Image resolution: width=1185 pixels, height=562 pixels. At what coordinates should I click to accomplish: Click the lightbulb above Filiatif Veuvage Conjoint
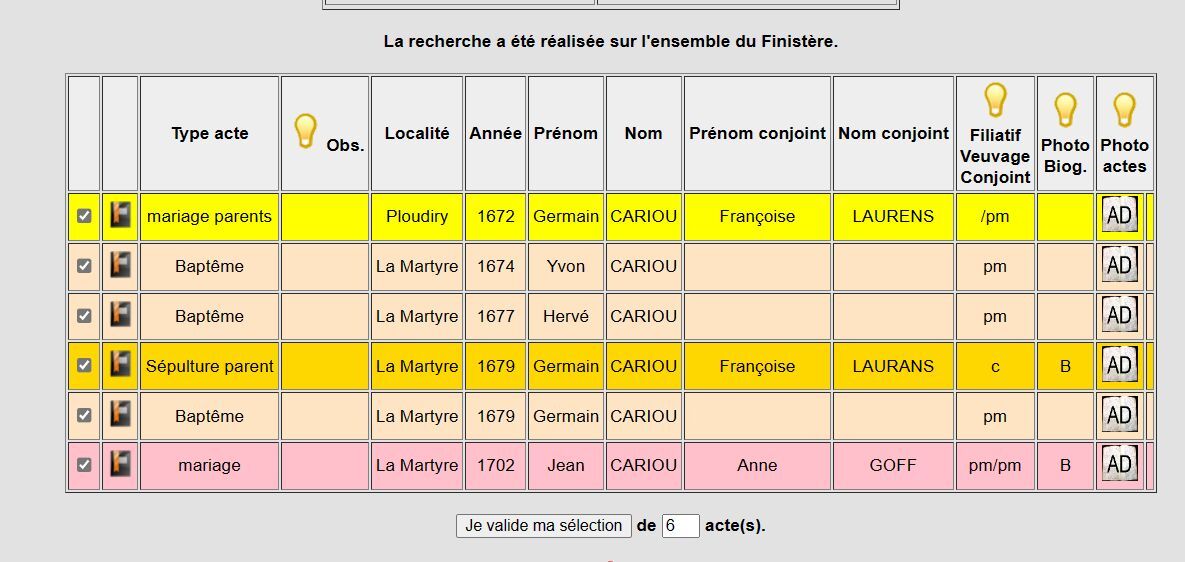pyautogui.click(x=994, y=100)
